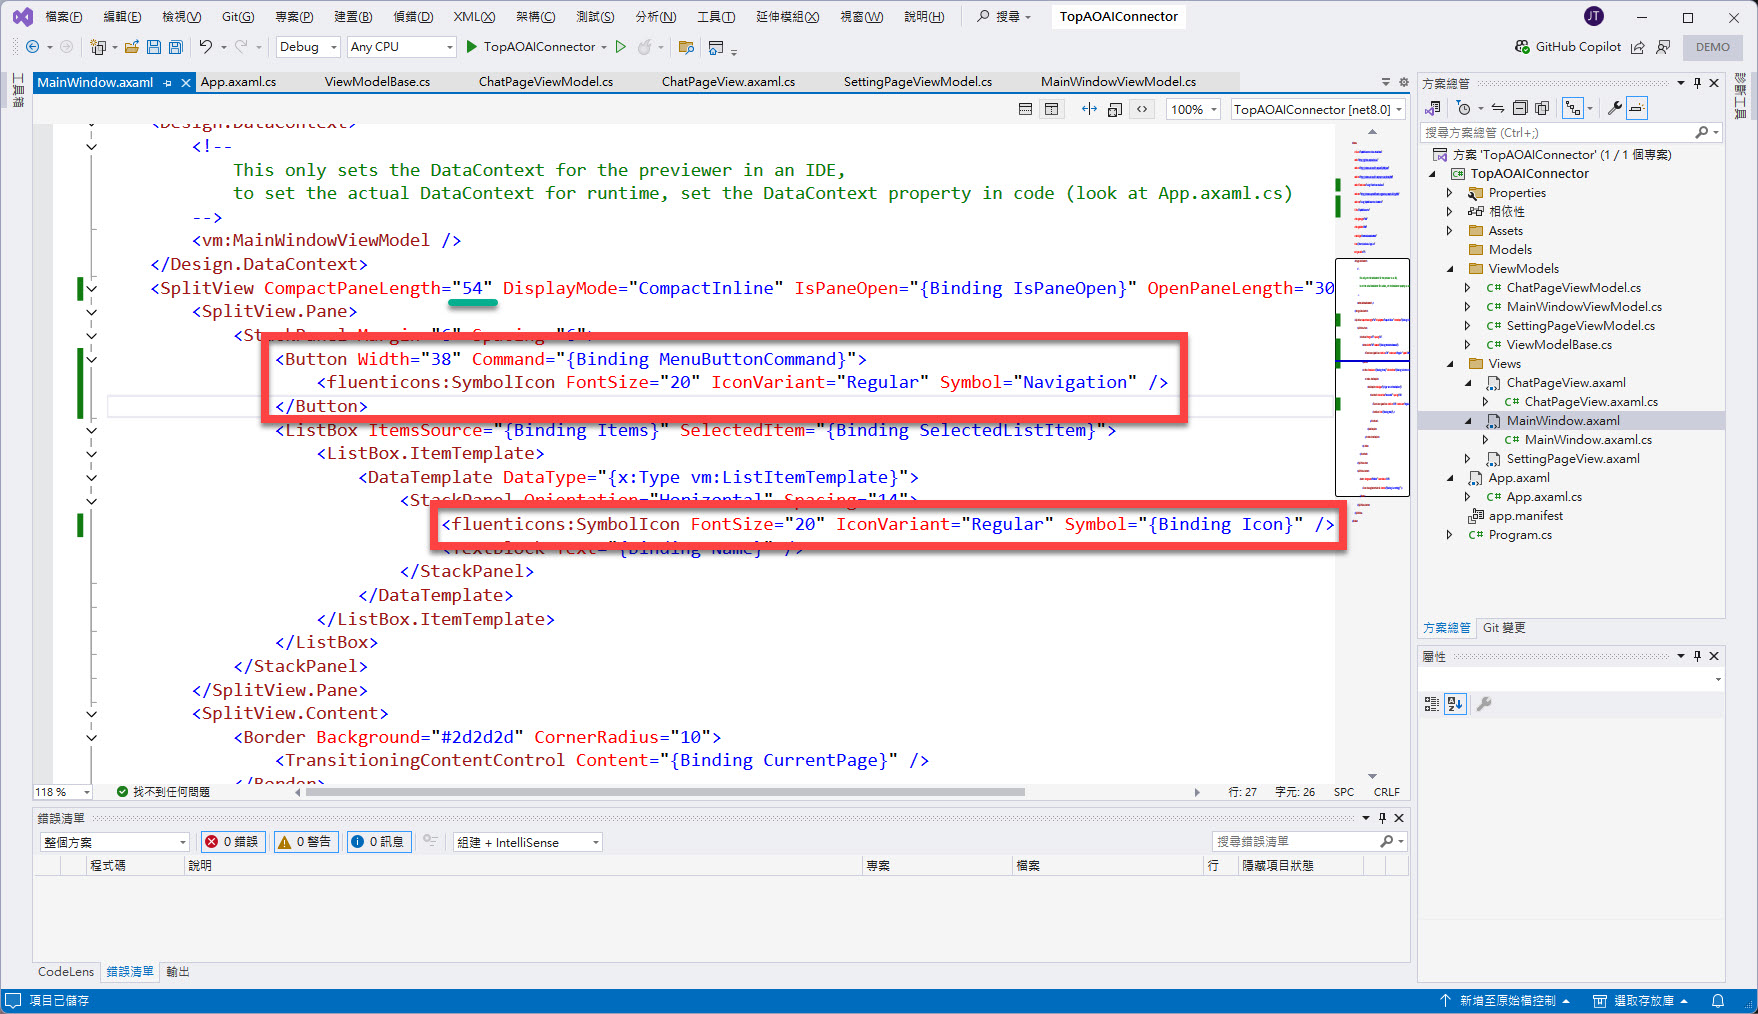Open the App.axaml.cs editor tab
This screenshot has width=1758, height=1014.
(x=239, y=82)
